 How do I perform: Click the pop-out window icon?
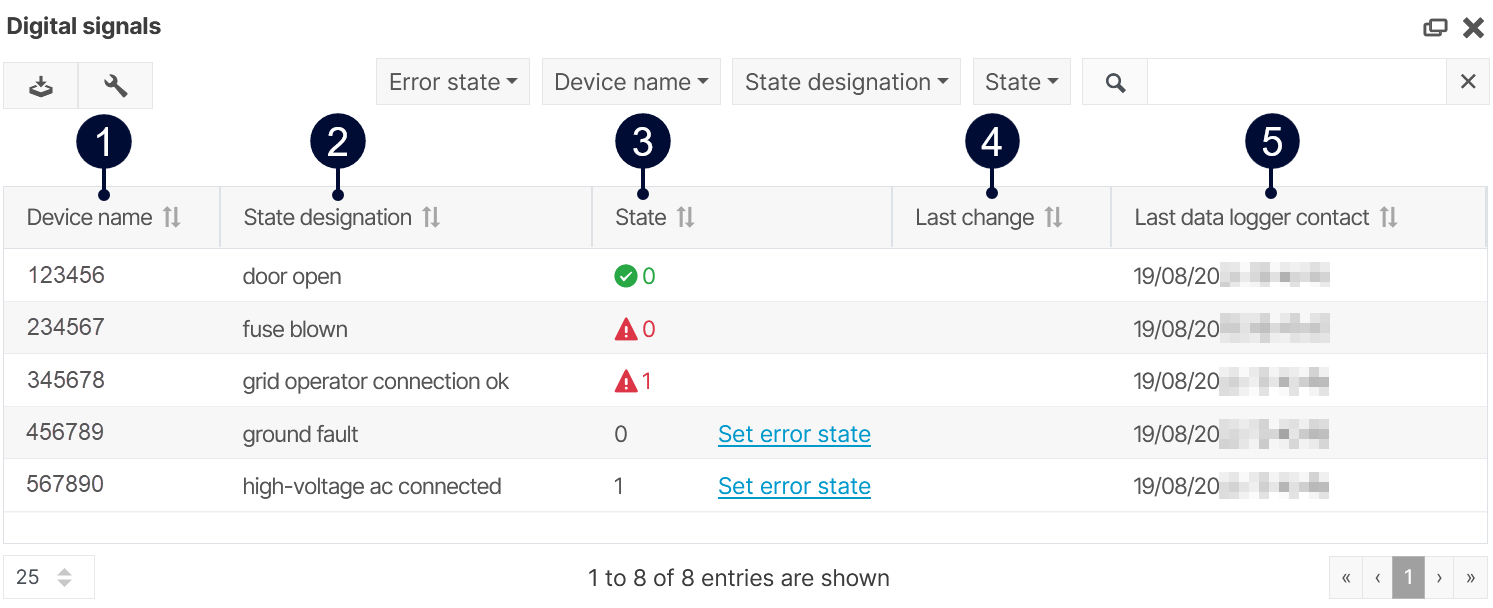tap(1435, 28)
